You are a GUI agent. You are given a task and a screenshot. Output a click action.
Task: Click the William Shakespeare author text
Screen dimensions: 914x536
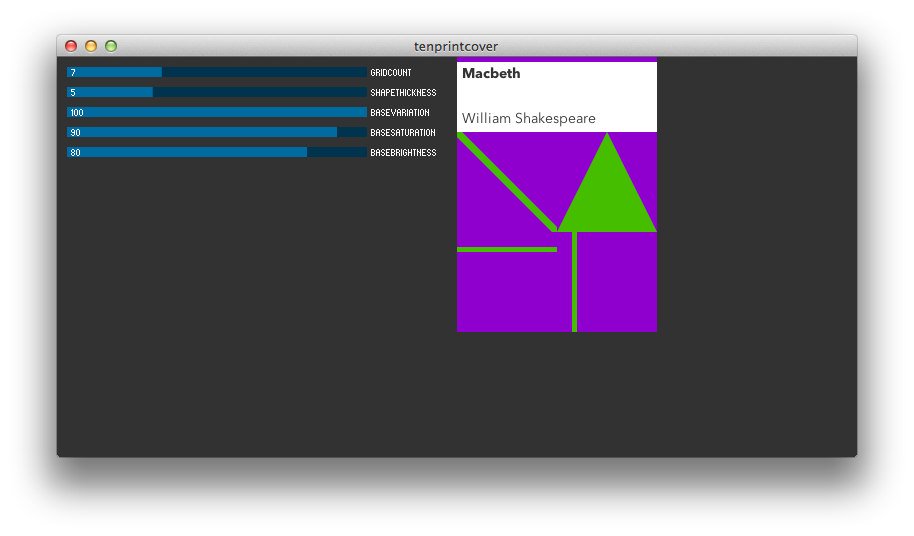coord(529,118)
